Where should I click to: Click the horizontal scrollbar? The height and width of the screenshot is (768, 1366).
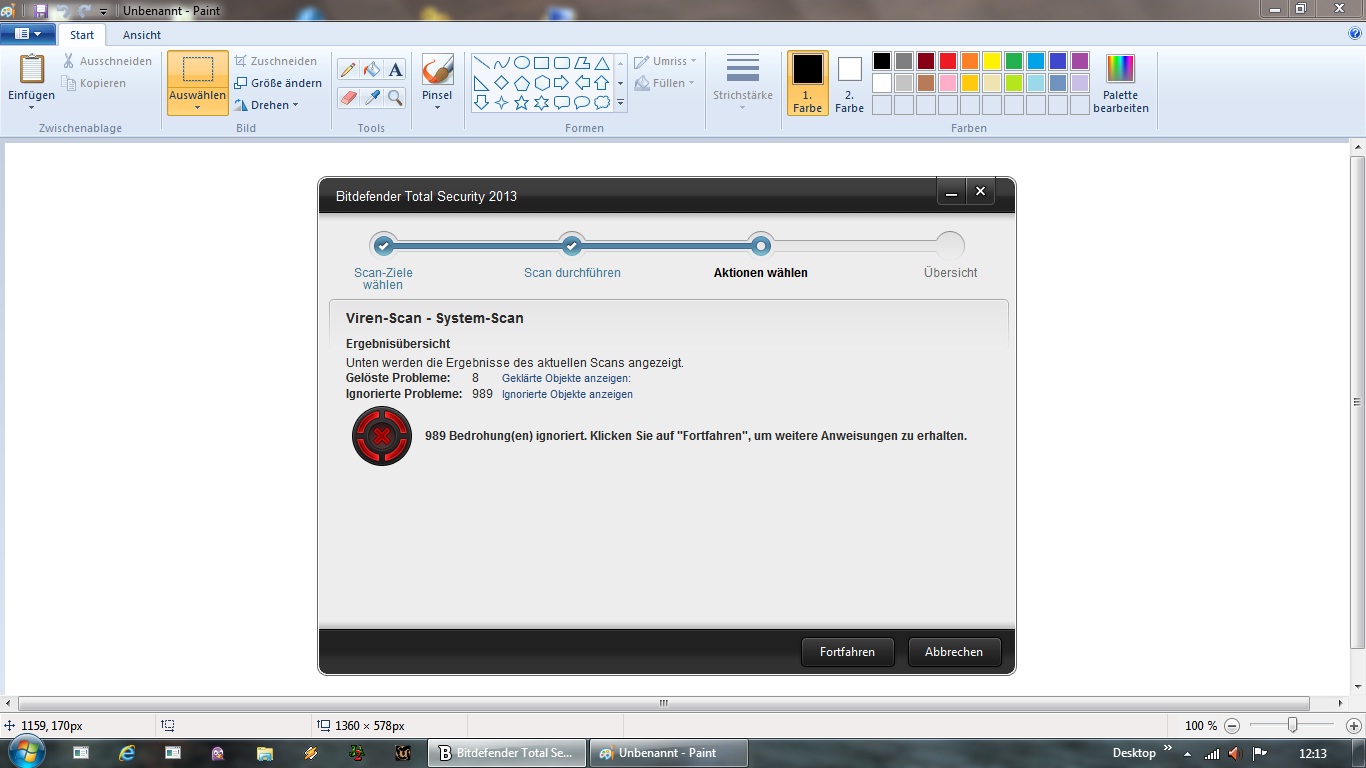point(664,703)
